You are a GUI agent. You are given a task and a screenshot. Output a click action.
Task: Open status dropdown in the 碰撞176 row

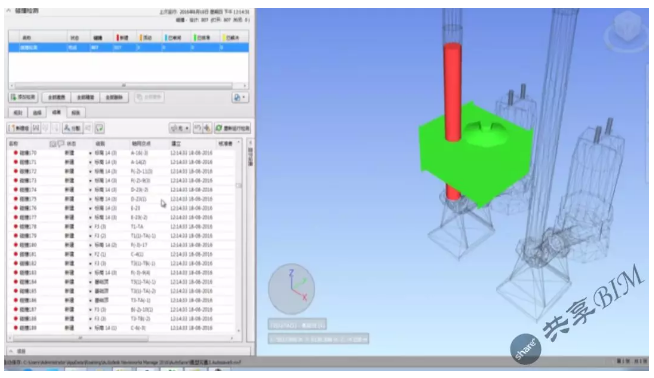coord(91,208)
